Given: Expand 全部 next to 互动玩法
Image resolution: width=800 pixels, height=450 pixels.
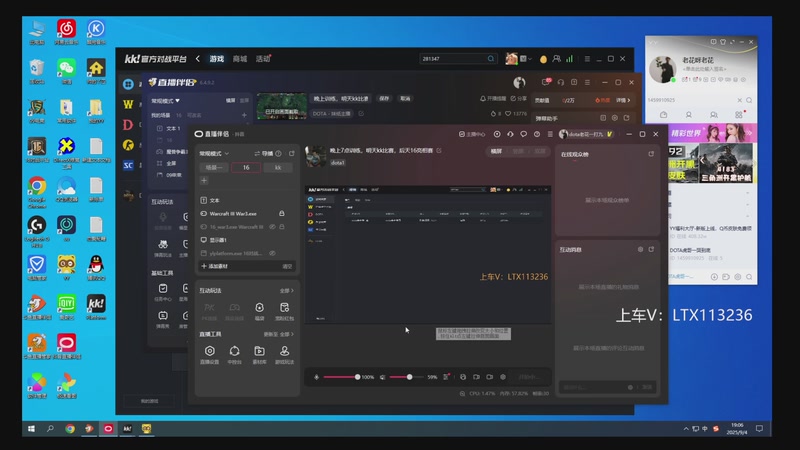Looking at the screenshot, I should [x=287, y=291].
